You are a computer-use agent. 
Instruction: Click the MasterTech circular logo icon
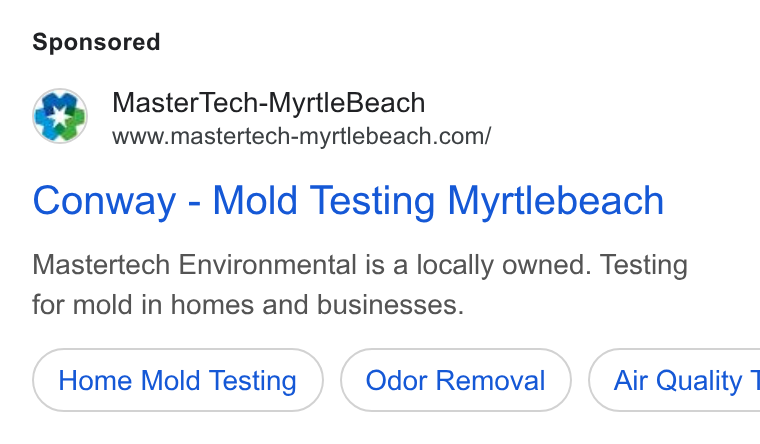point(60,116)
